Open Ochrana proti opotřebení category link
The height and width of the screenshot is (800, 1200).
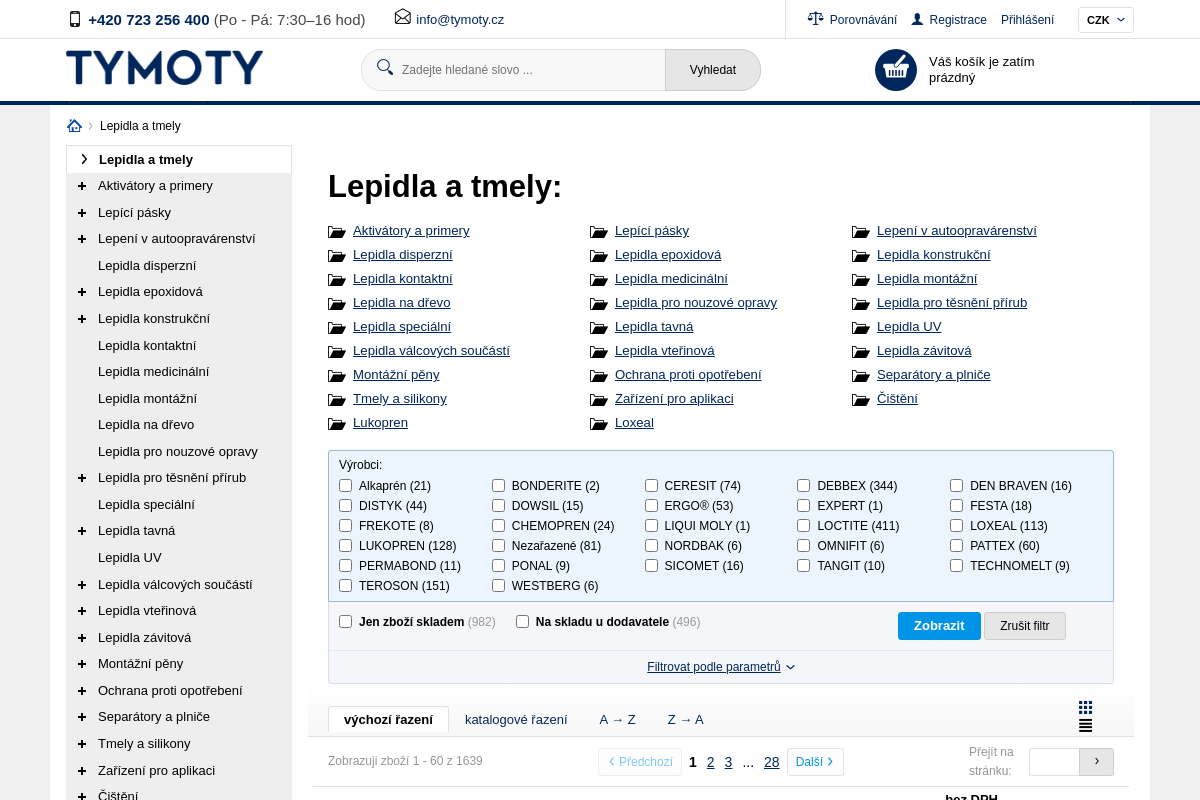coord(688,374)
